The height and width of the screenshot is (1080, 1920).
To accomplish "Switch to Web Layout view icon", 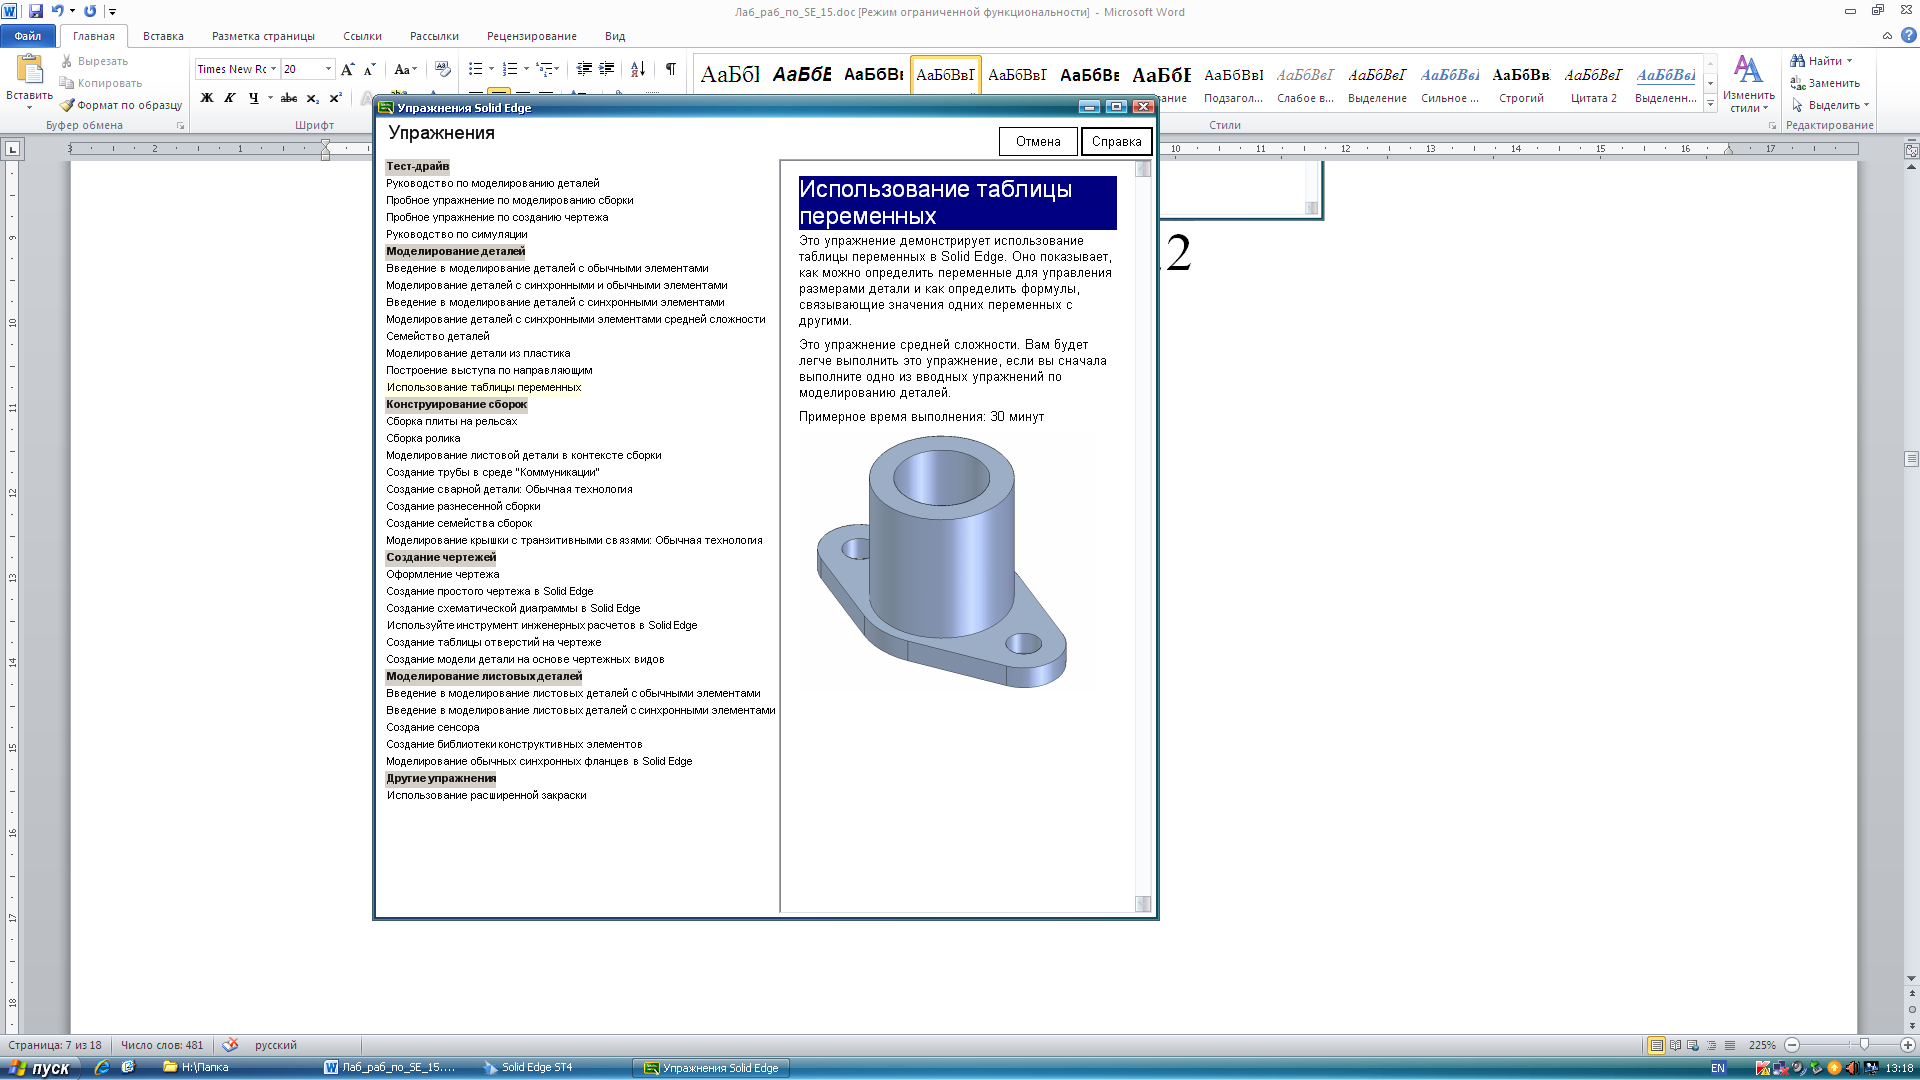I will (x=1693, y=1045).
